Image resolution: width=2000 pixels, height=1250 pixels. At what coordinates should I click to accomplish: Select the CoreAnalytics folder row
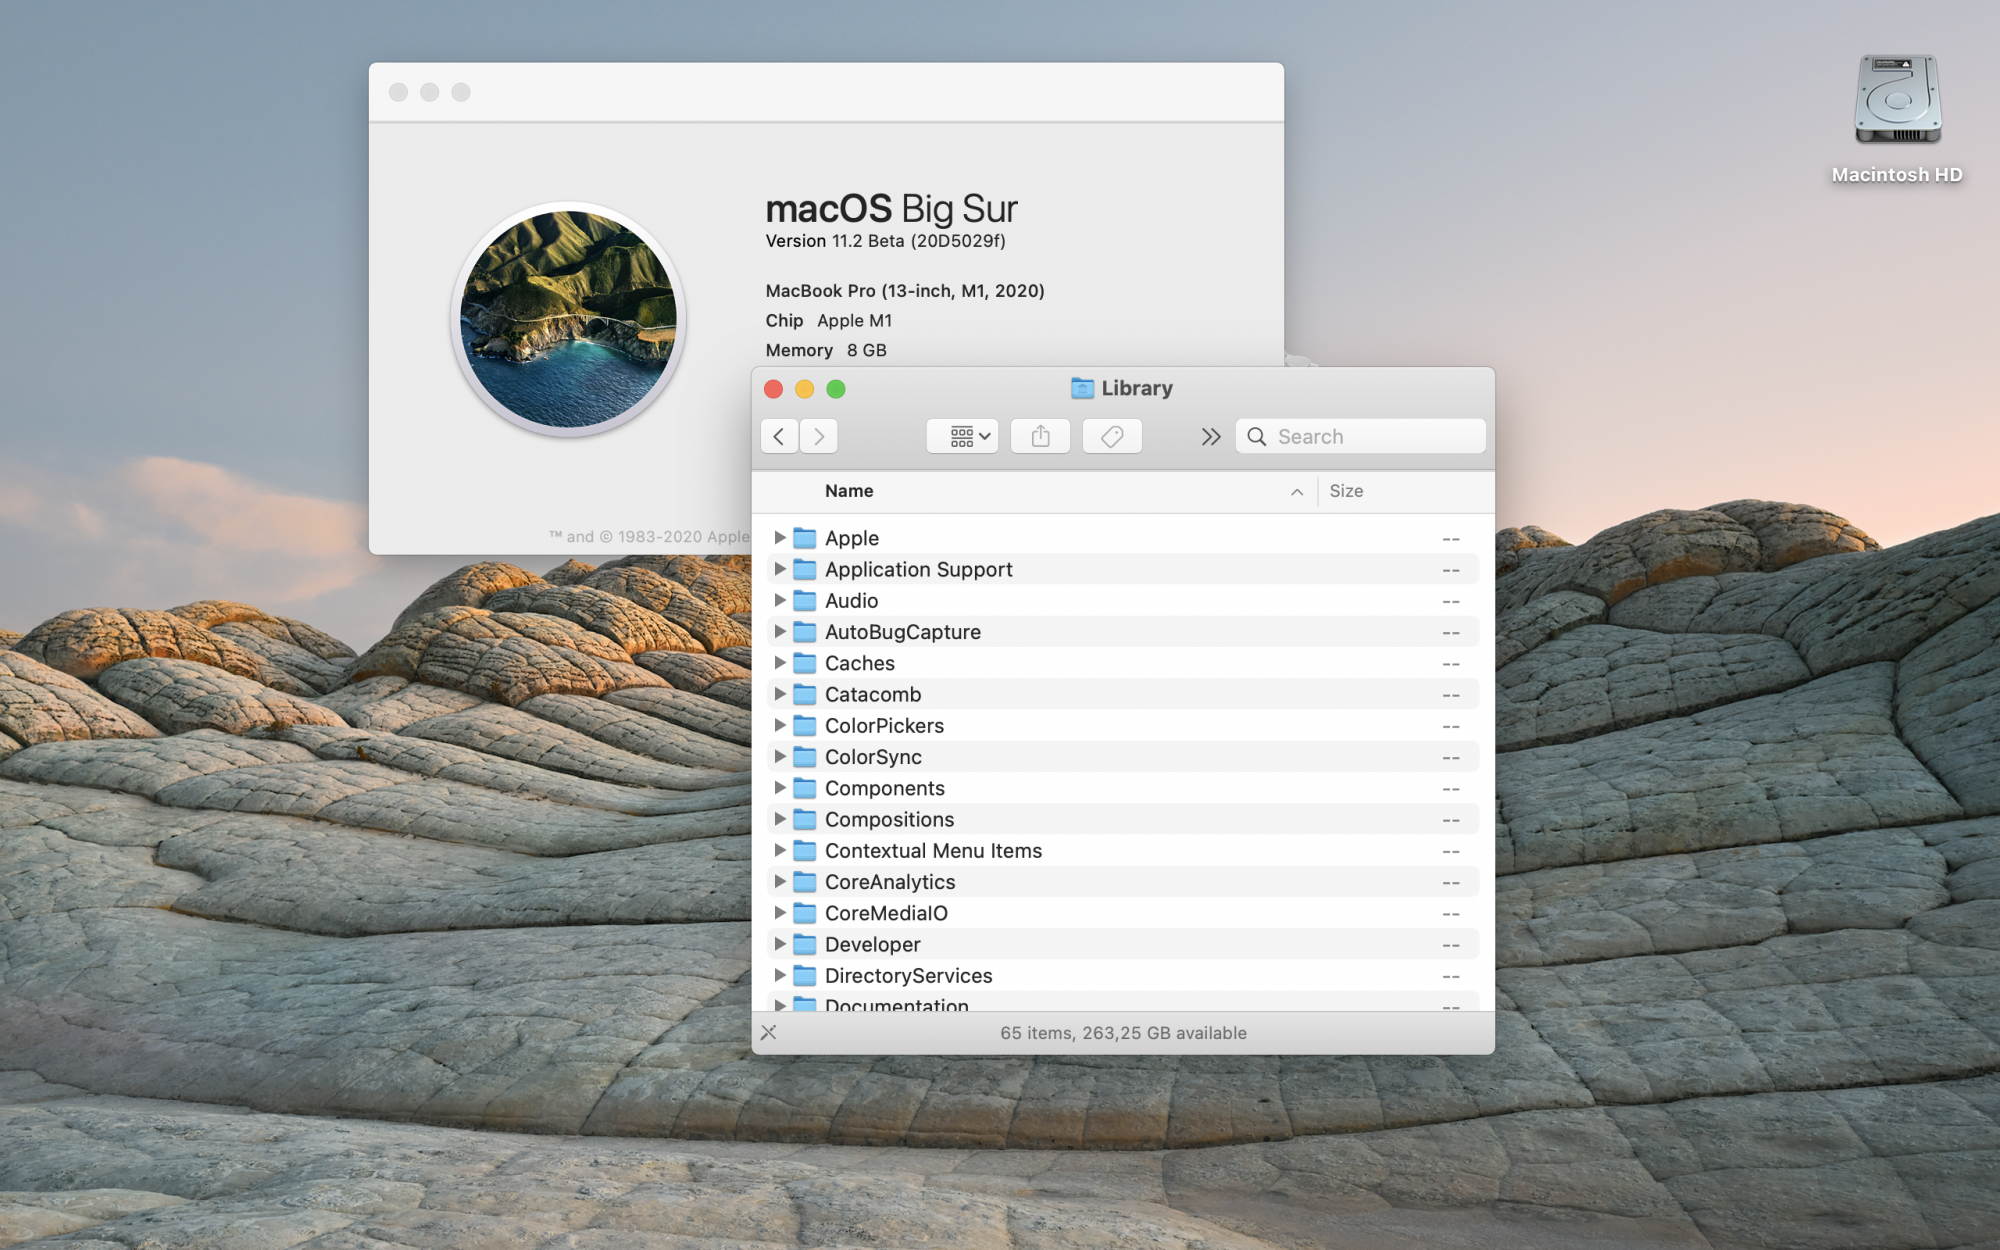pyautogui.click(x=890, y=882)
